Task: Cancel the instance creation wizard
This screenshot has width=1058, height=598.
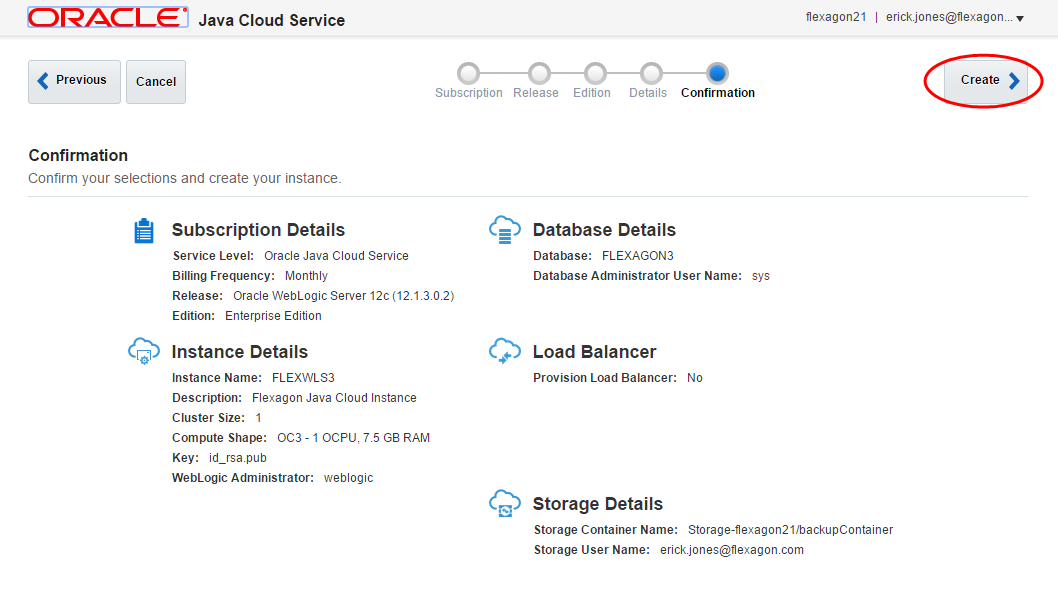Action: coord(156,82)
